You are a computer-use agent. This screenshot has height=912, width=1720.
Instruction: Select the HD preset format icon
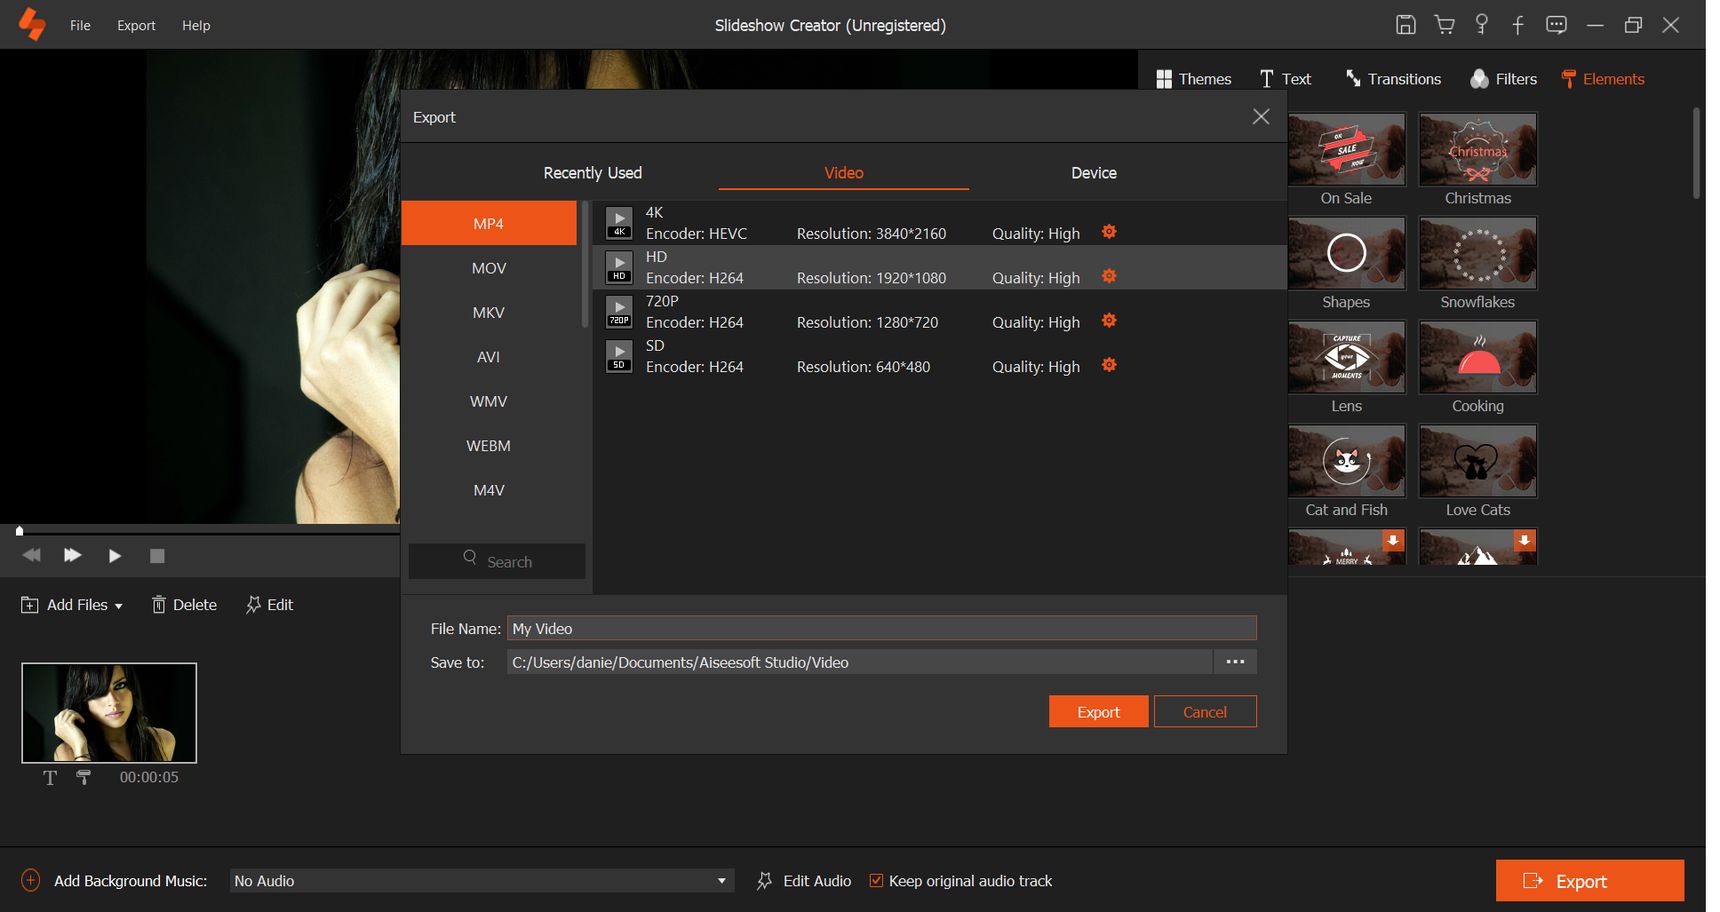click(619, 267)
